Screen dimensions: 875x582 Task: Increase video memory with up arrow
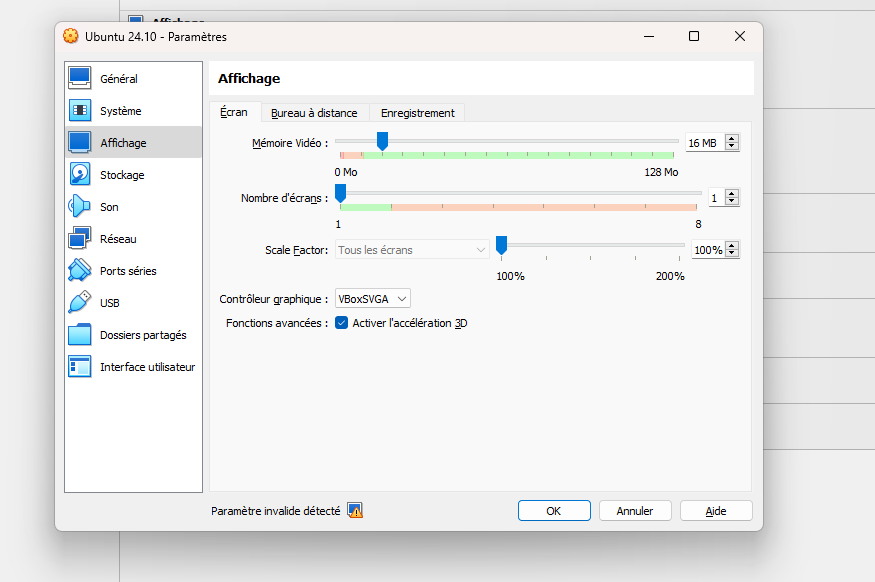(x=732, y=138)
